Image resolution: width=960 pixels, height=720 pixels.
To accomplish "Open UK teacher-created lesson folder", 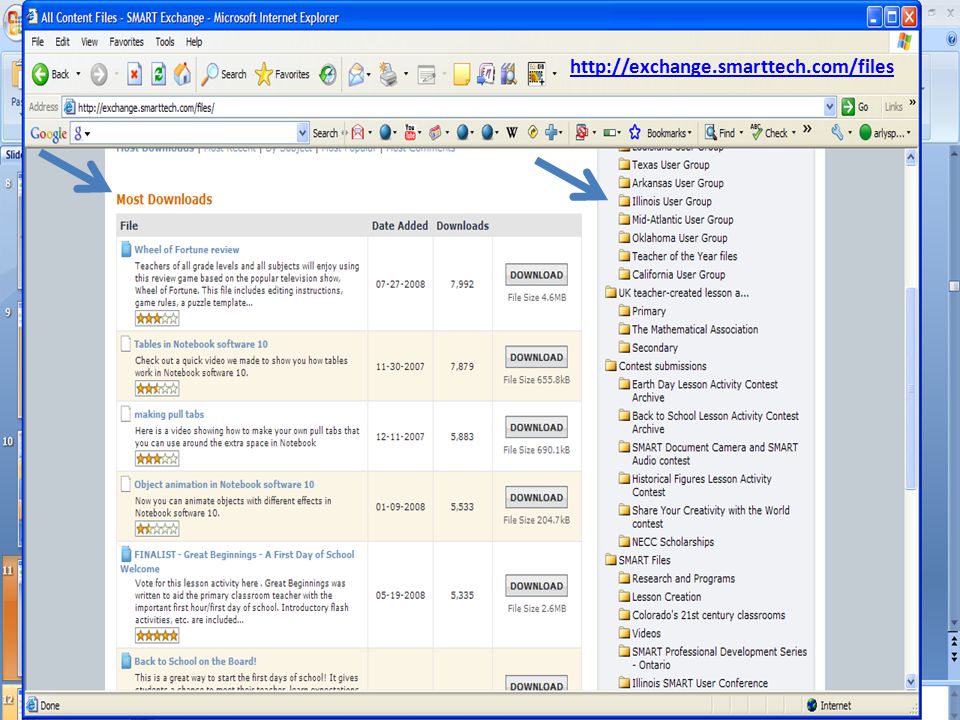I will [677, 293].
